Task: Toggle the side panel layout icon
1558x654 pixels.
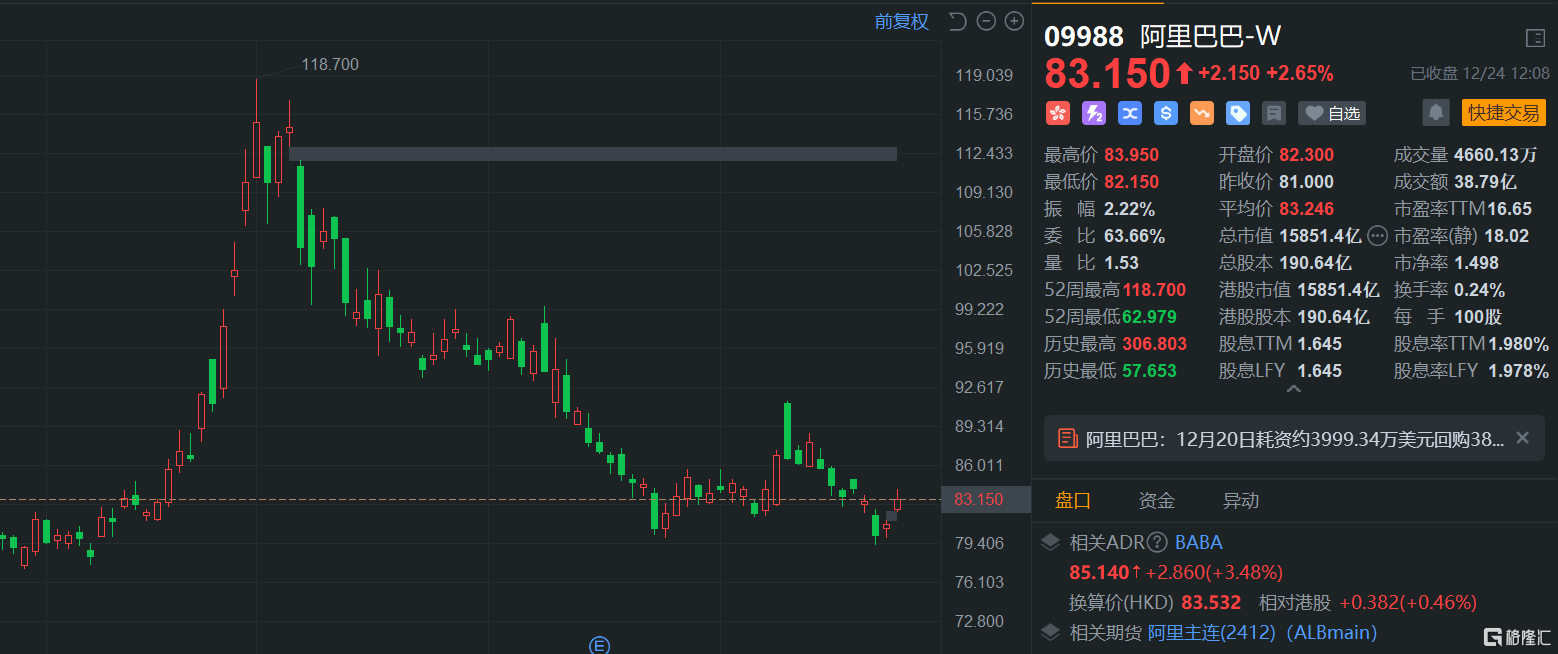Action: (1535, 38)
